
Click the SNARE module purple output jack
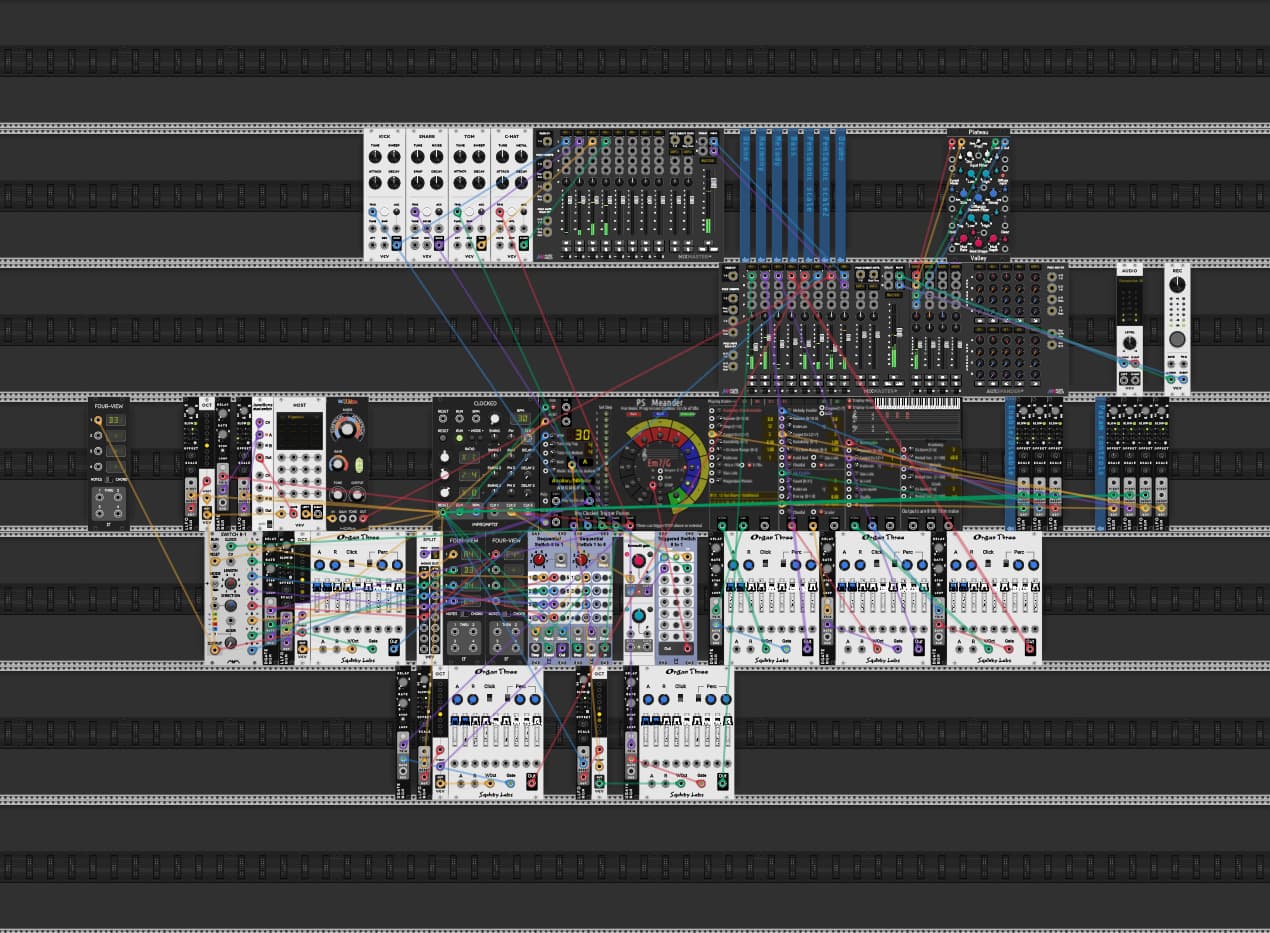coord(438,245)
